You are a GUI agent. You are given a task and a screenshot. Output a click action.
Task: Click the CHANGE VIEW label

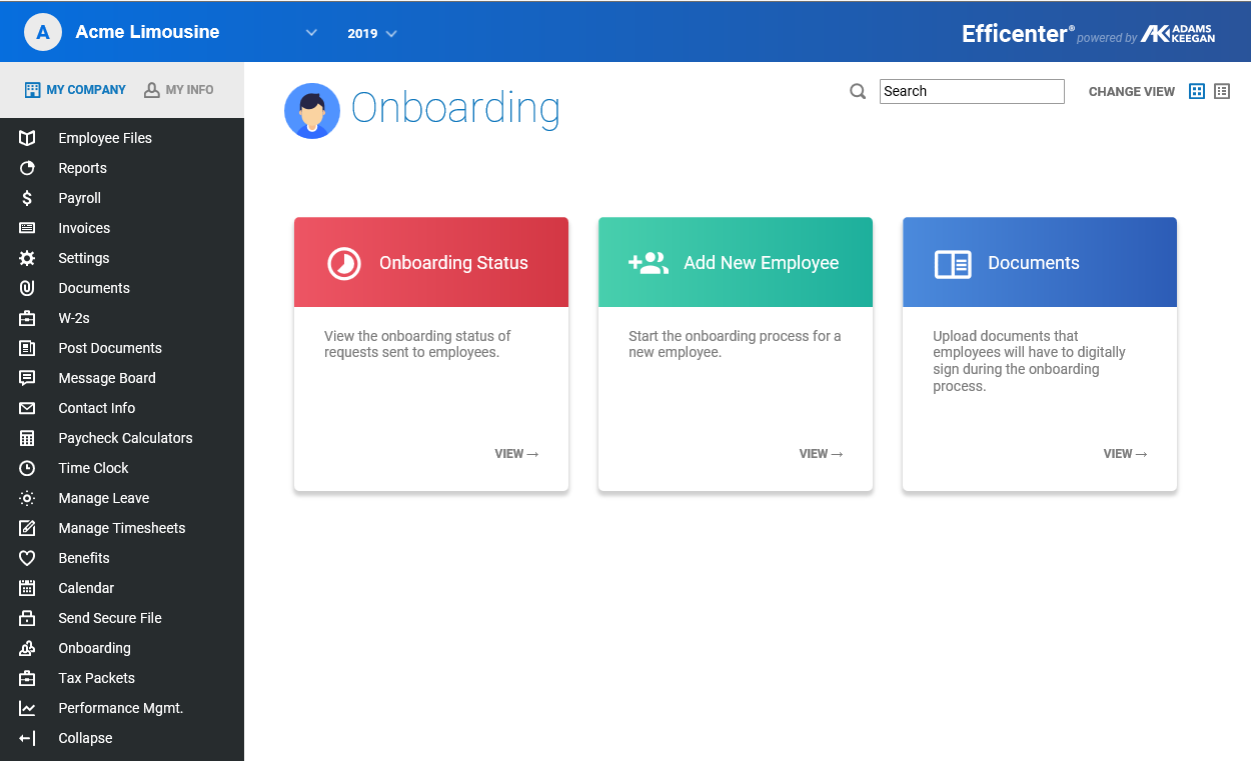tap(1132, 91)
